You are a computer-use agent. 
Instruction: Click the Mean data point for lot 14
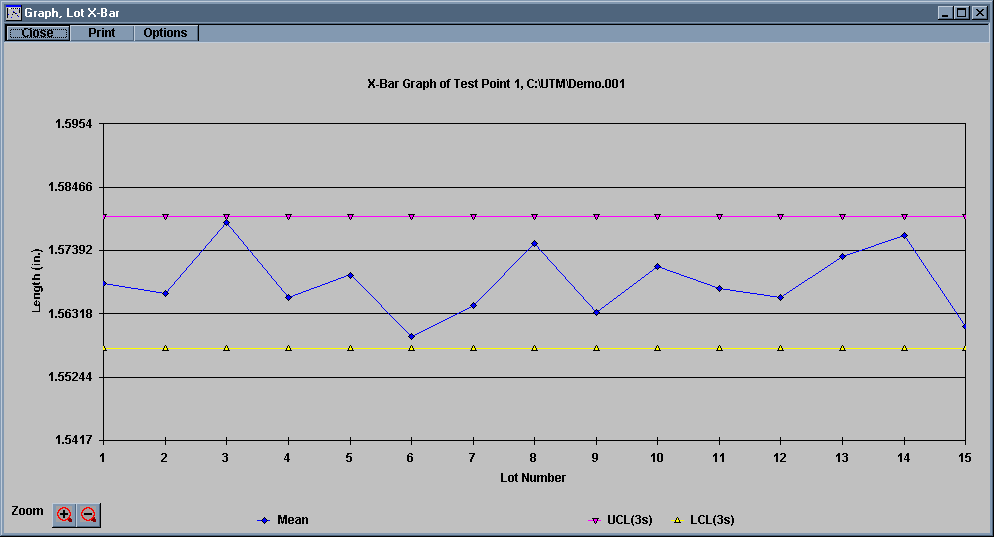[x=905, y=236]
